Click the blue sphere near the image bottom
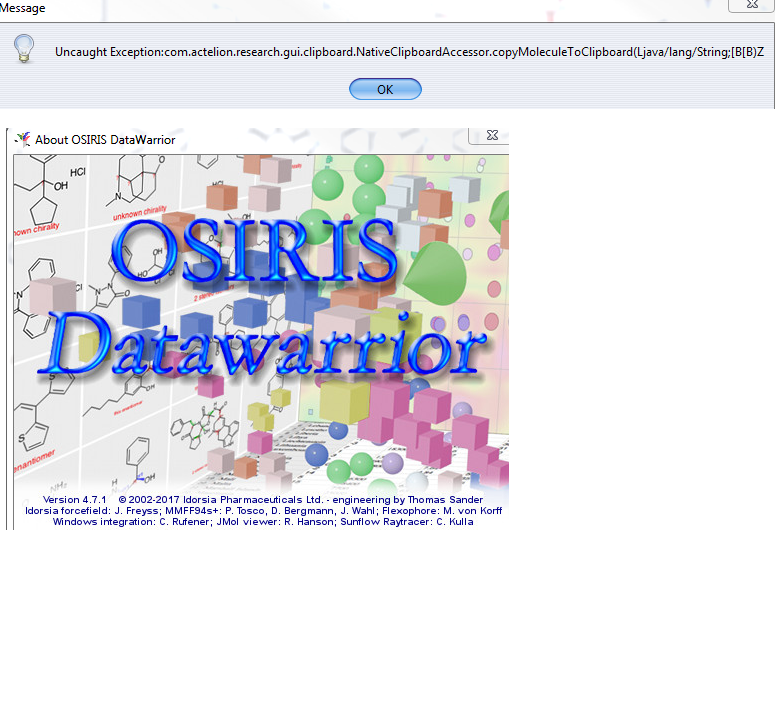The width and height of the screenshot is (775, 721). [318, 454]
